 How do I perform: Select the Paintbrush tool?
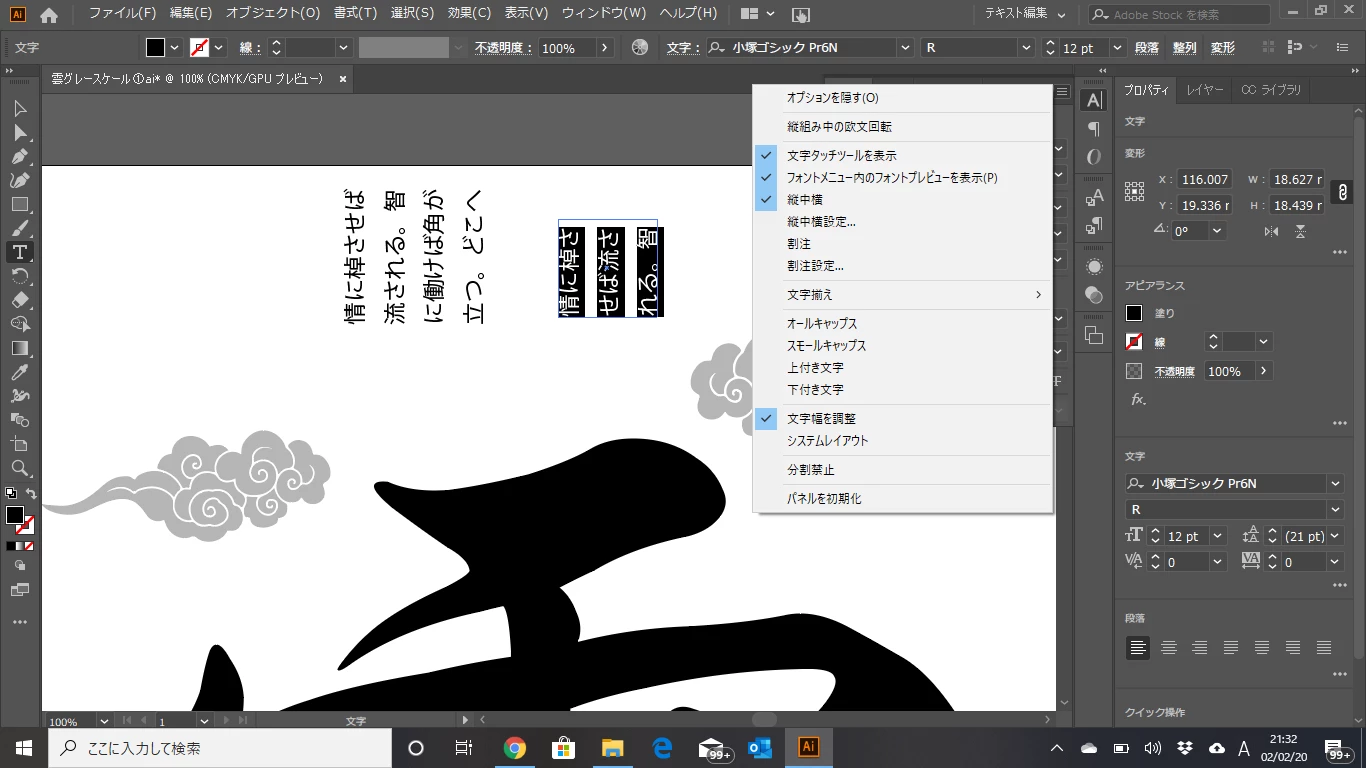tap(19, 228)
